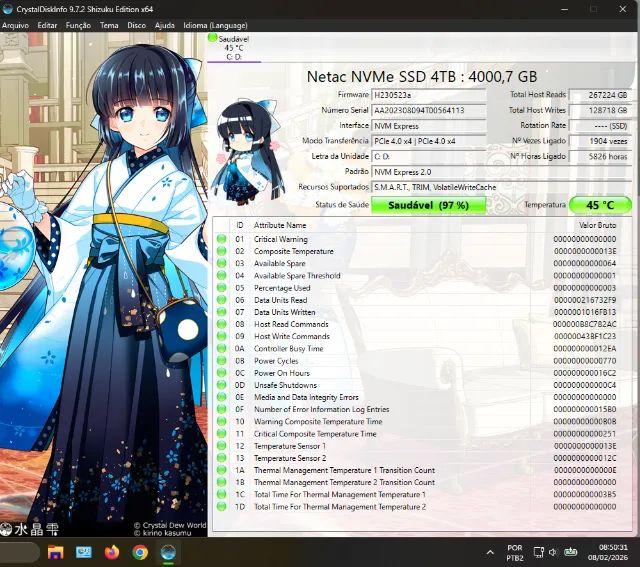The width and height of the screenshot is (640, 567).
Task: Open Google Chrome from the taskbar
Action: 140,552
